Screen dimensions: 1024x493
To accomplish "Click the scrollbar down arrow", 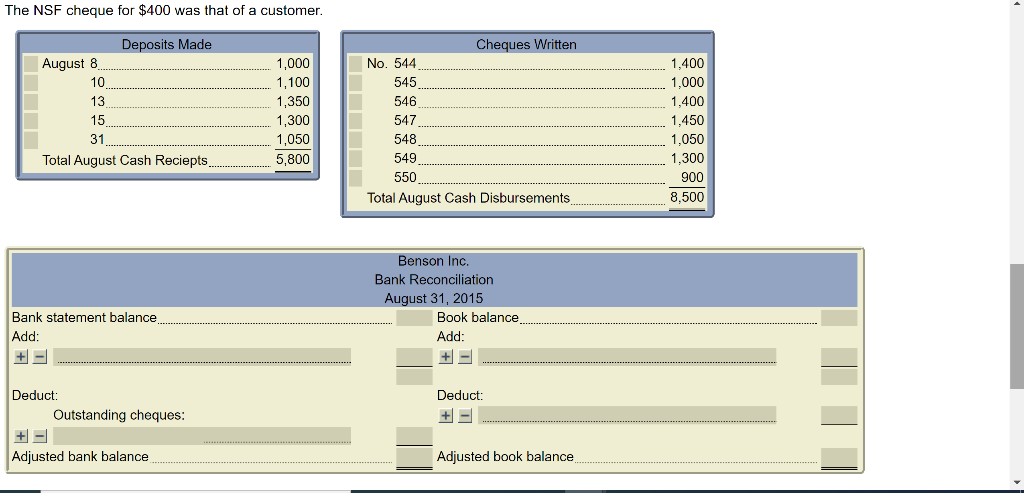I will point(1017,483).
